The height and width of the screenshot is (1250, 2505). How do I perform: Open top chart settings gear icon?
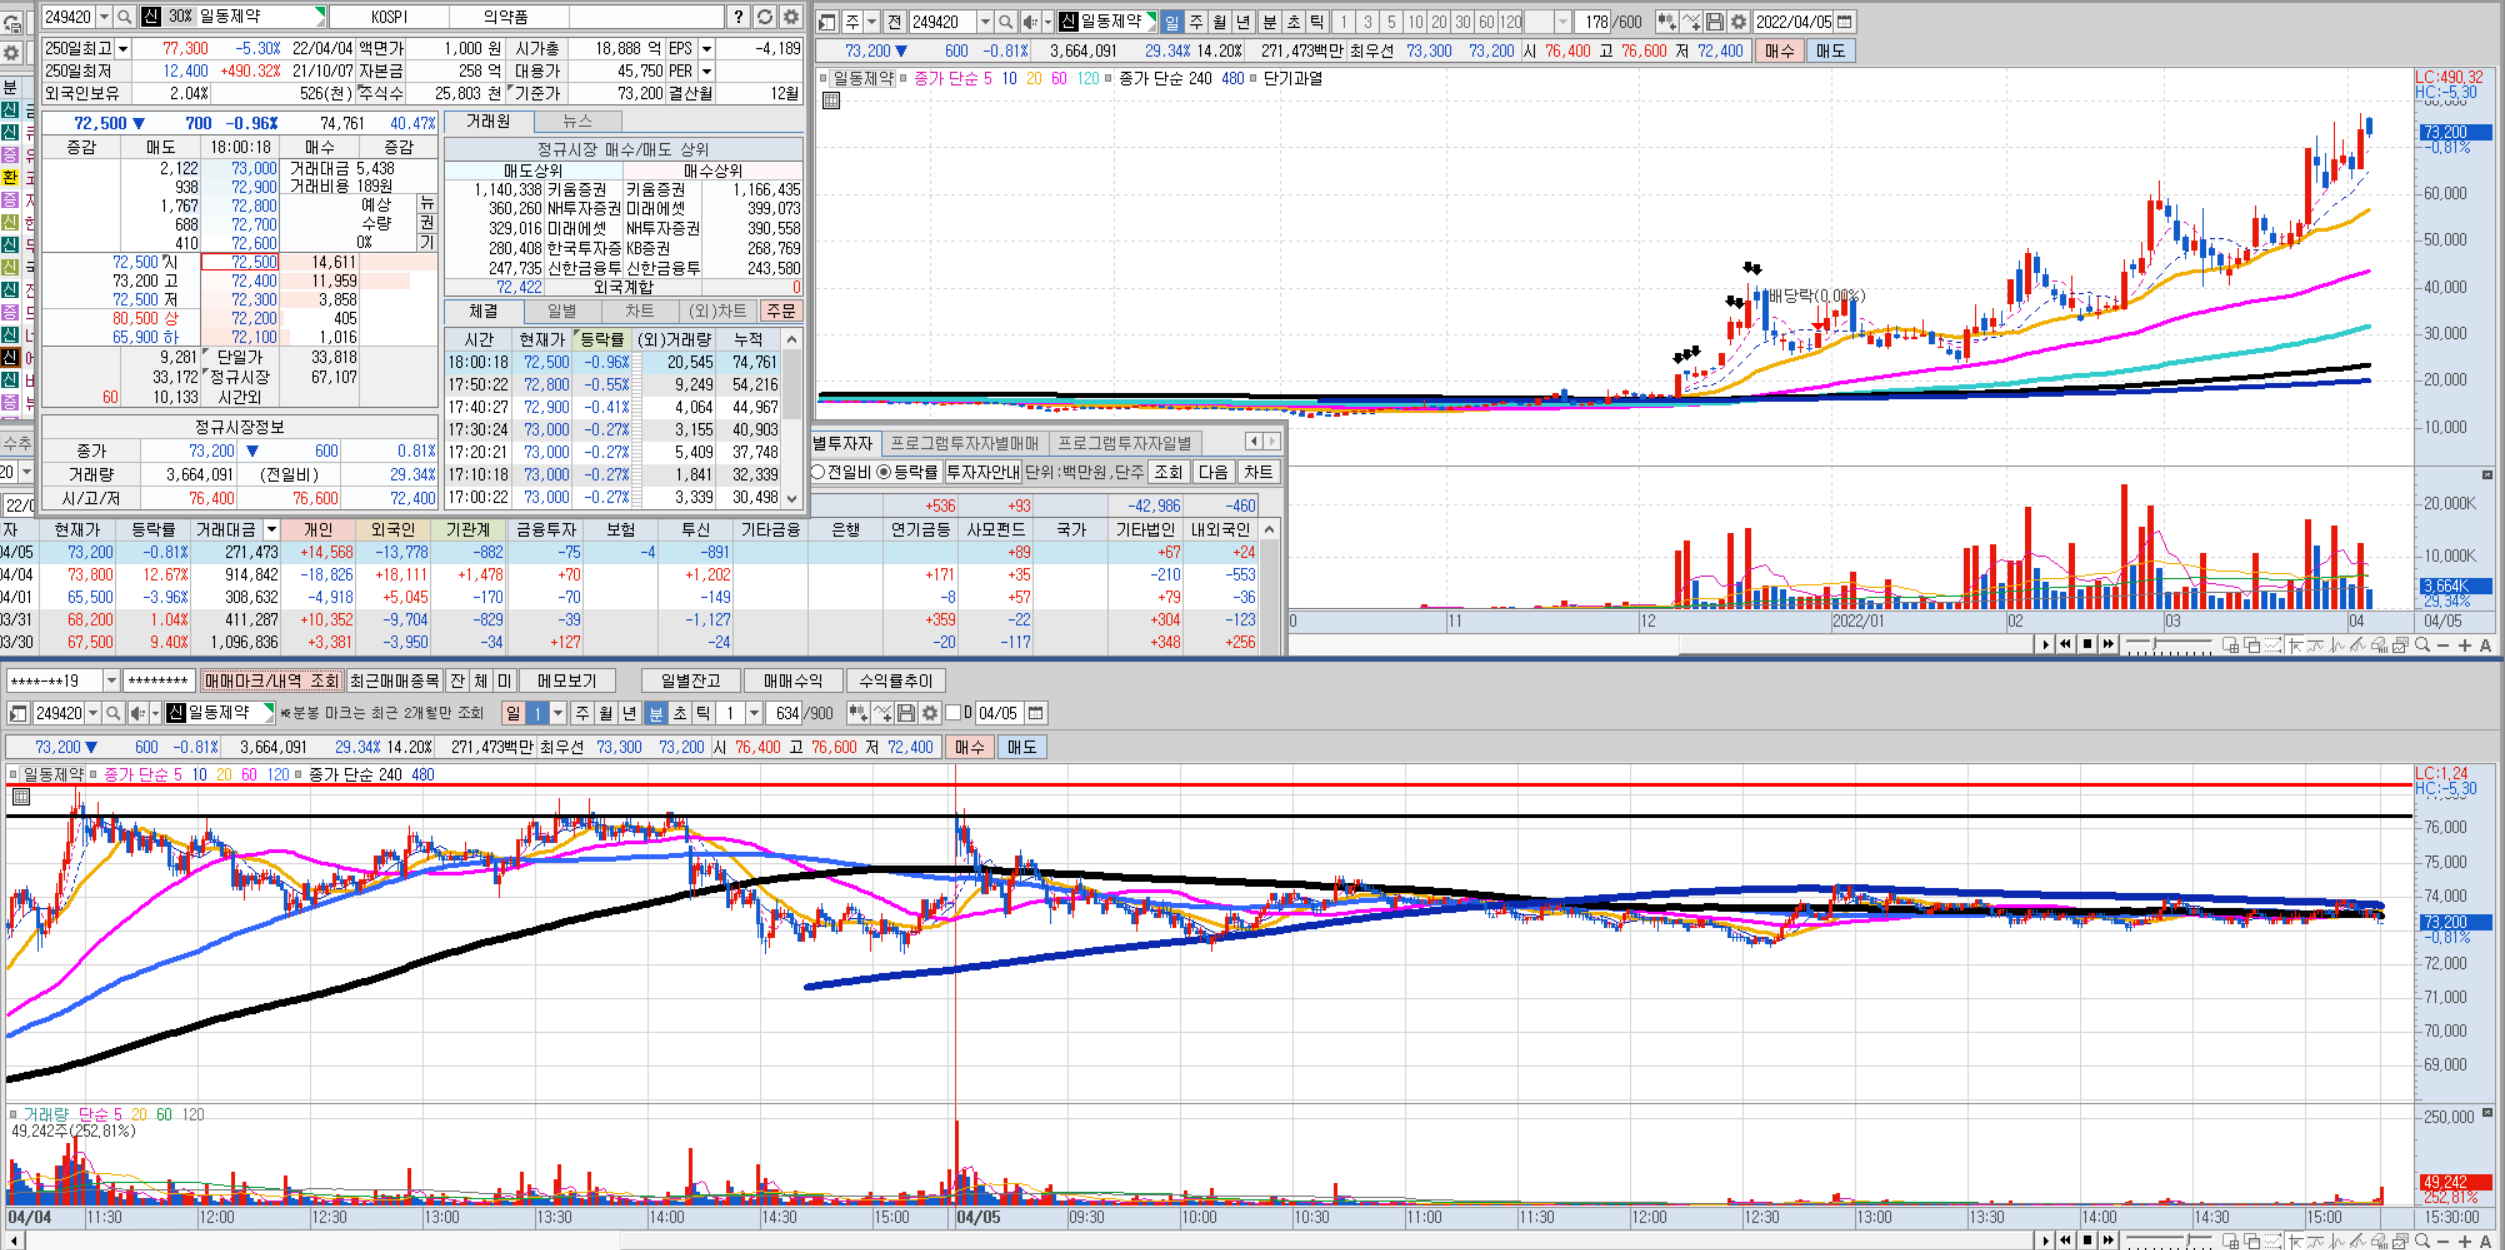pos(1739,22)
